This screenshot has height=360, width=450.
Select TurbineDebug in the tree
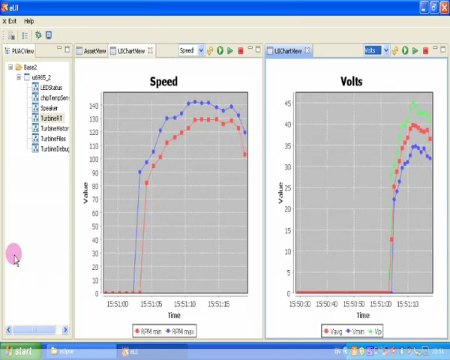(55, 149)
